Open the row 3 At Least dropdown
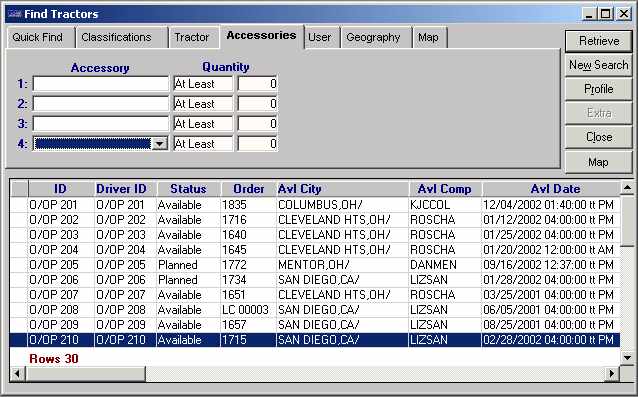Image resolution: width=638 pixels, height=397 pixels. 203,124
